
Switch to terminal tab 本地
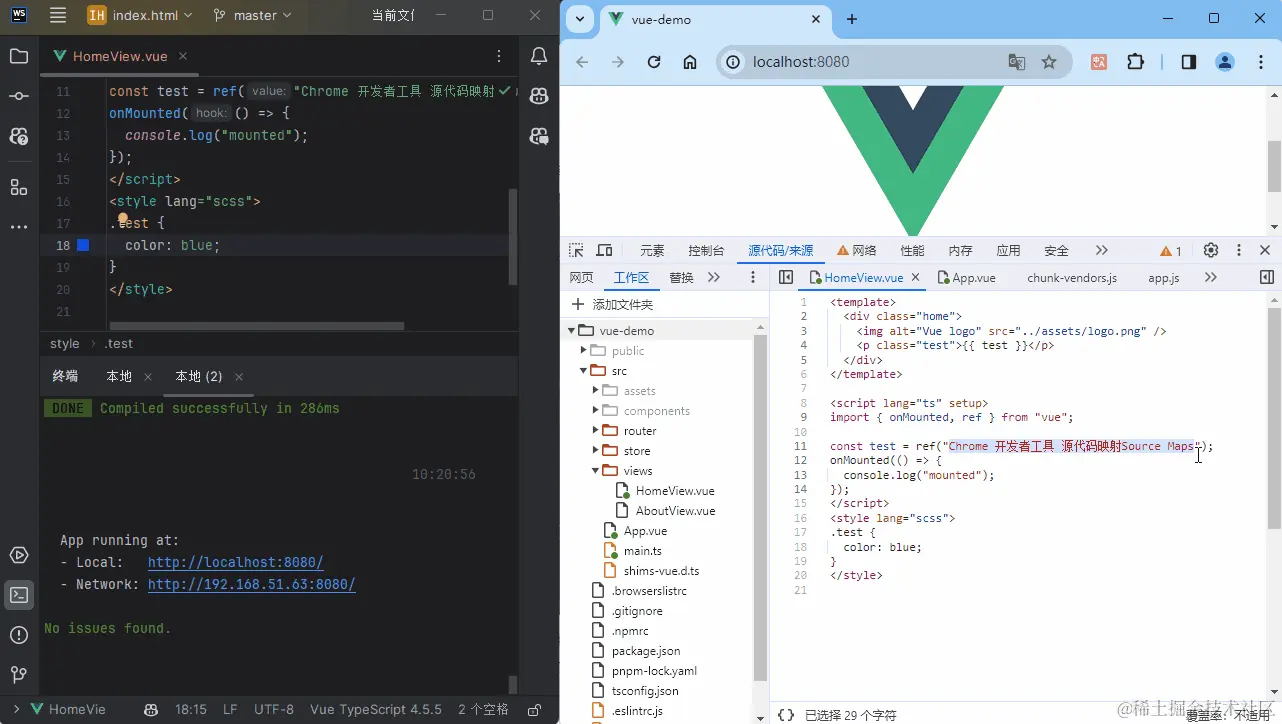119,376
